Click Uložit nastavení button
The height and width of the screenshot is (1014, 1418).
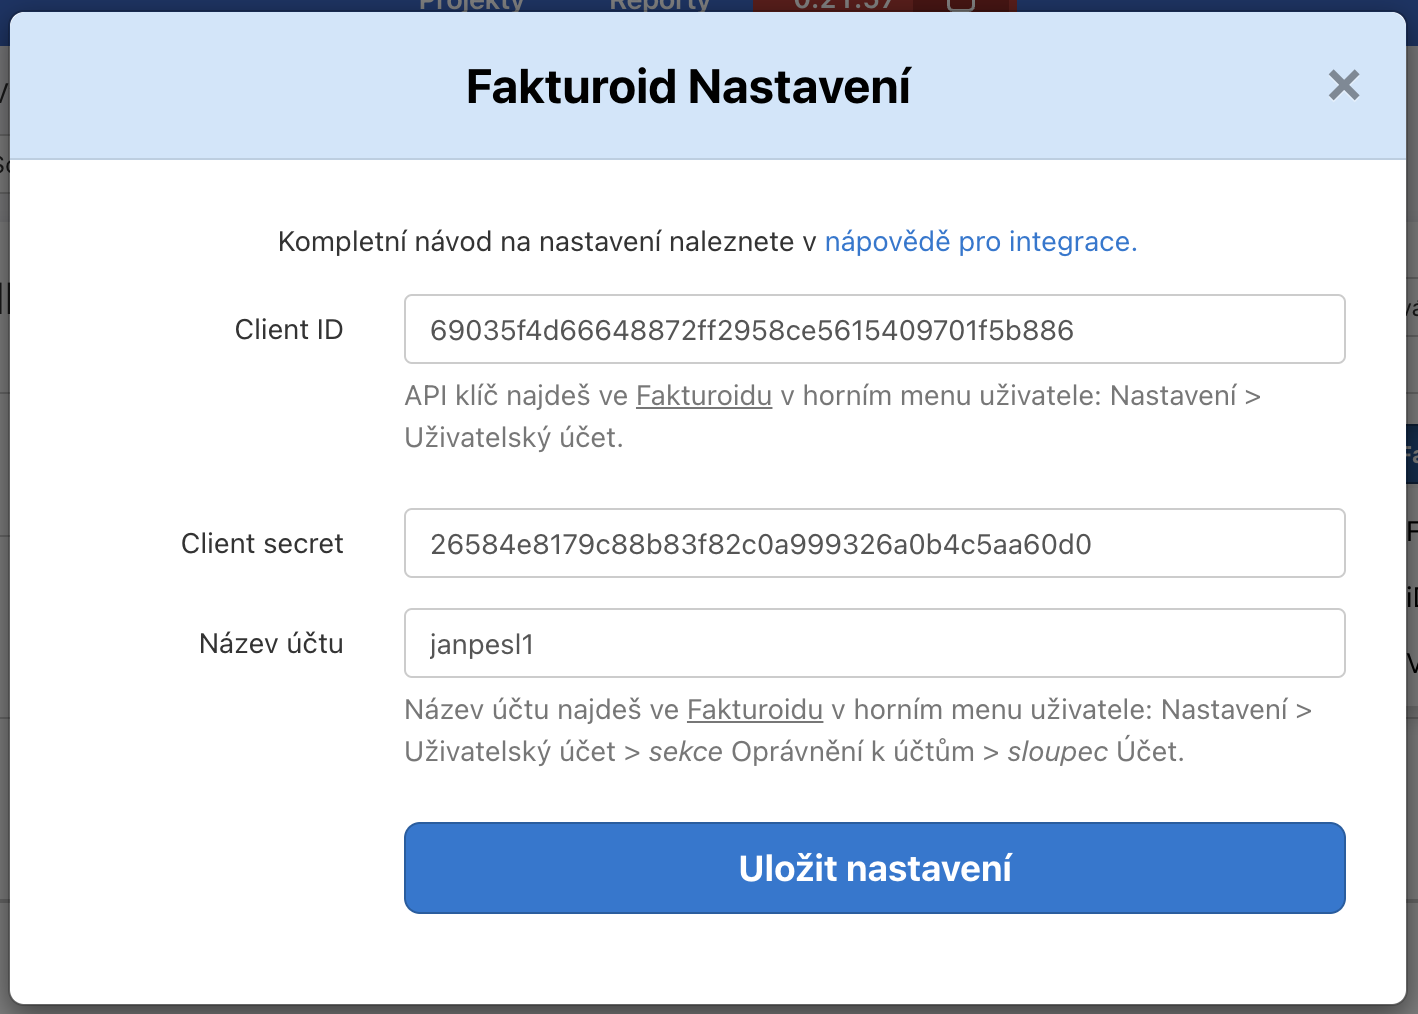pos(874,868)
